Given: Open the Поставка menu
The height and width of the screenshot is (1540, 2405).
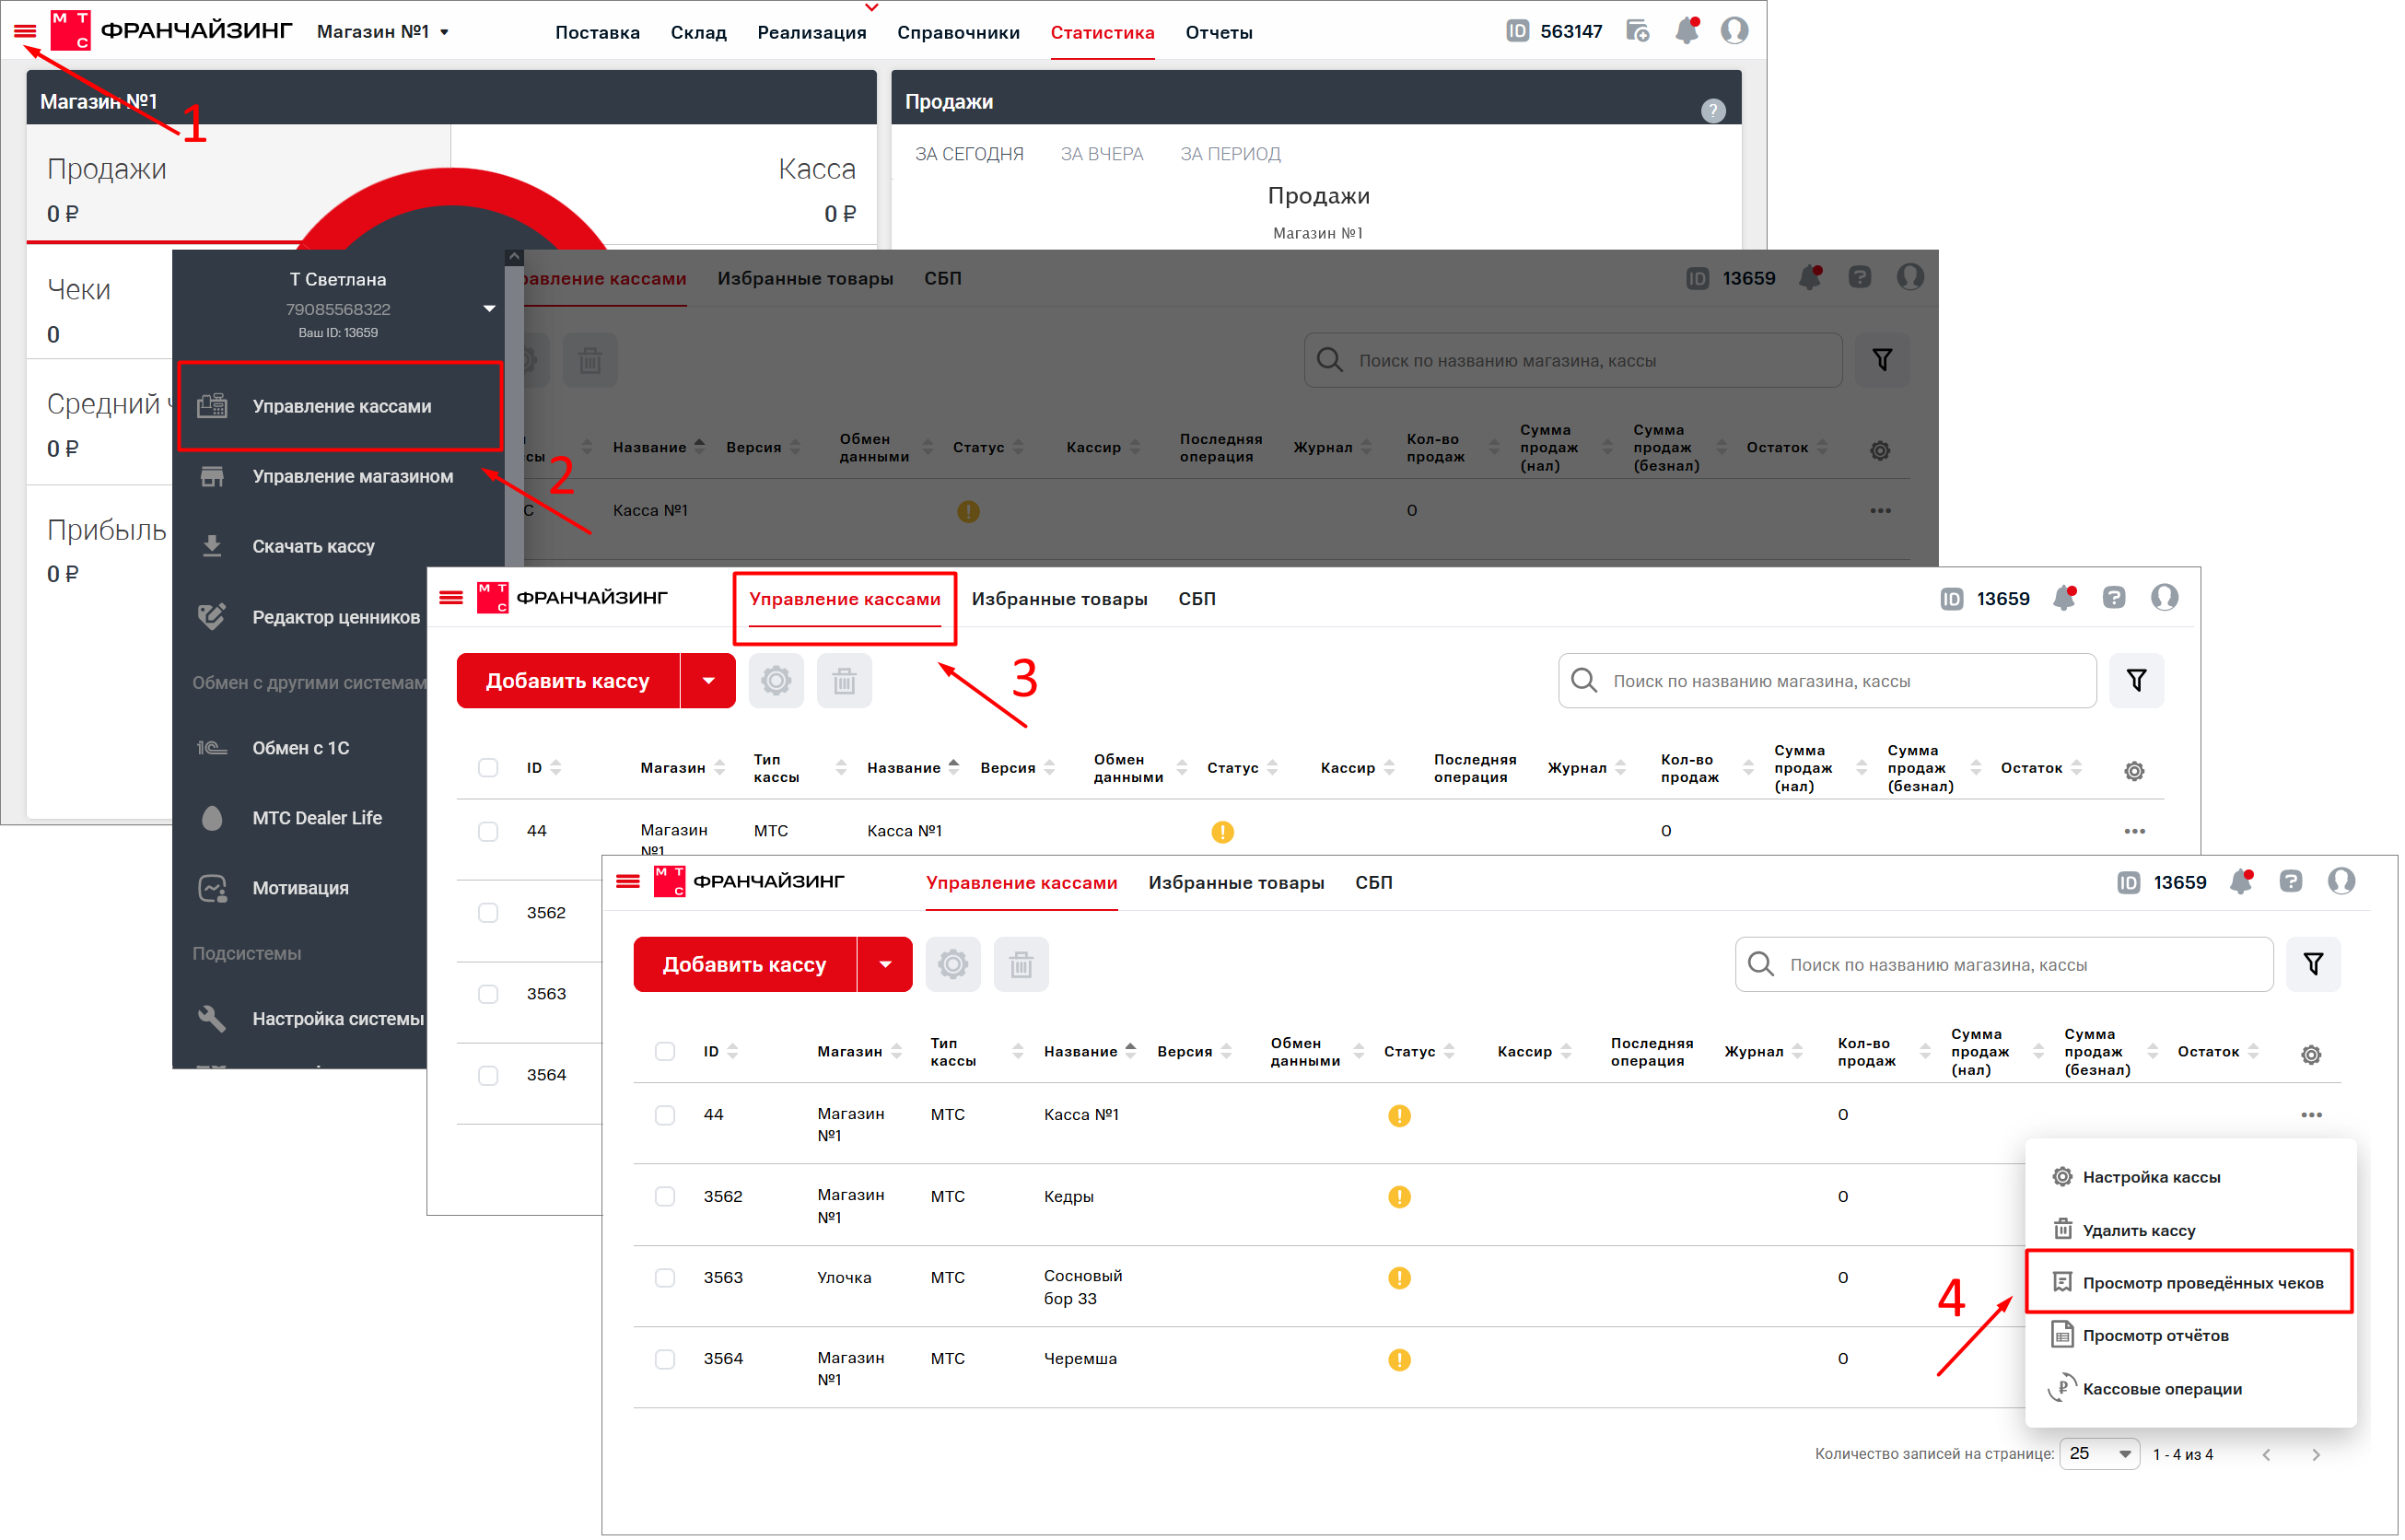Looking at the screenshot, I should (x=598, y=33).
